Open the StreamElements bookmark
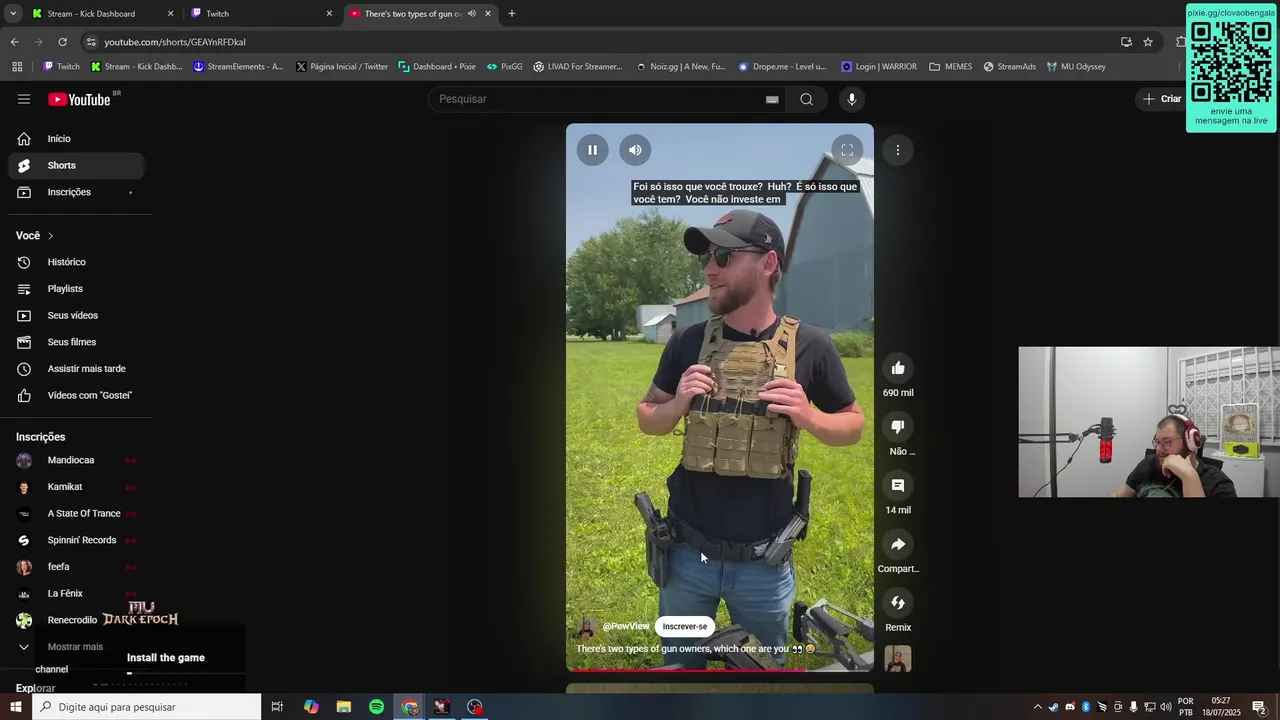 pyautogui.click(x=238, y=67)
